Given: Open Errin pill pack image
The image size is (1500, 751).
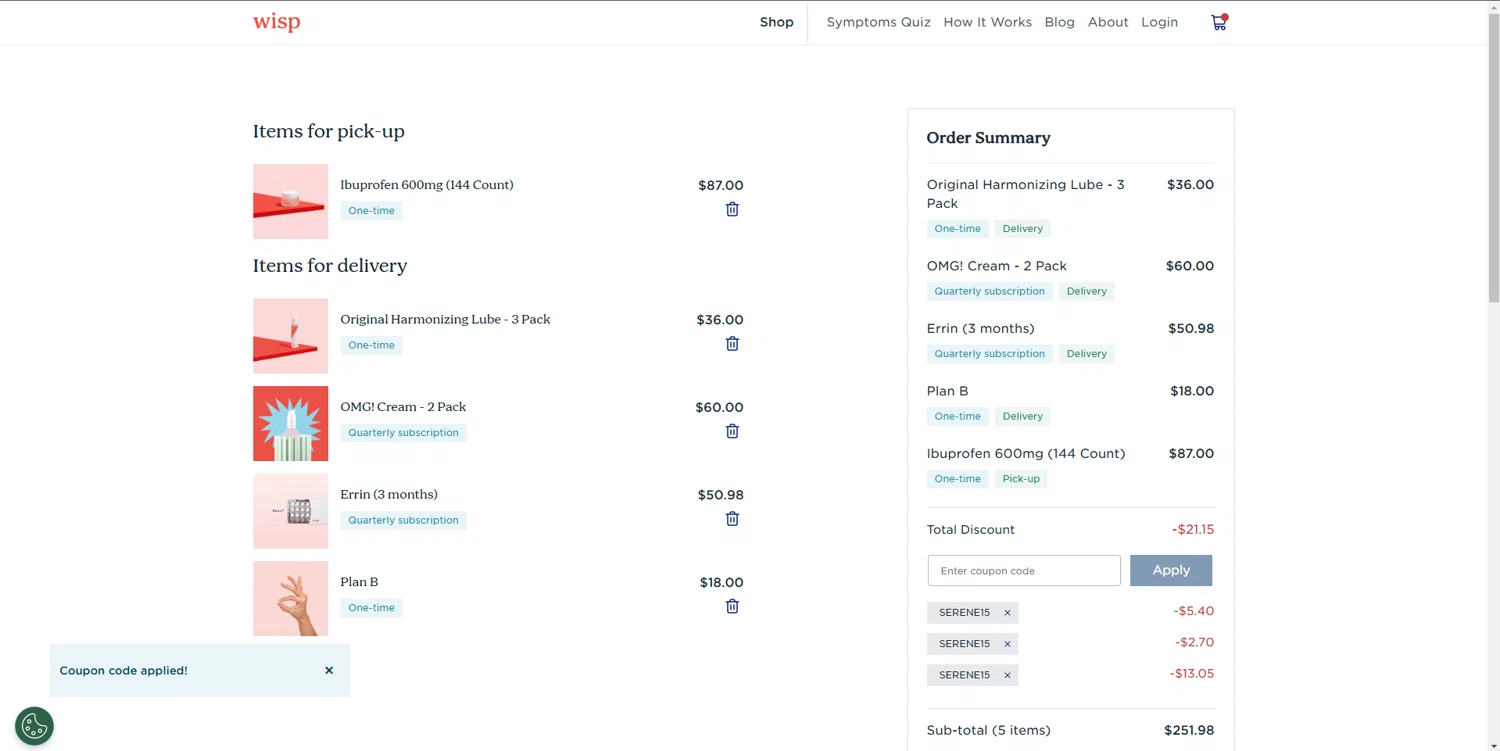Looking at the screenshot, I should point(290,511).
